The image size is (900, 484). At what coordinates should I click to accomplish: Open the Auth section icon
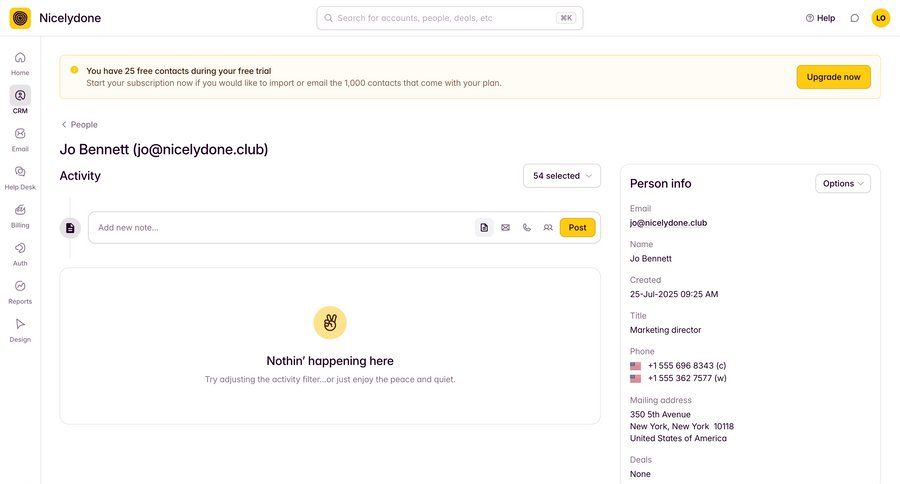point(20,254)
